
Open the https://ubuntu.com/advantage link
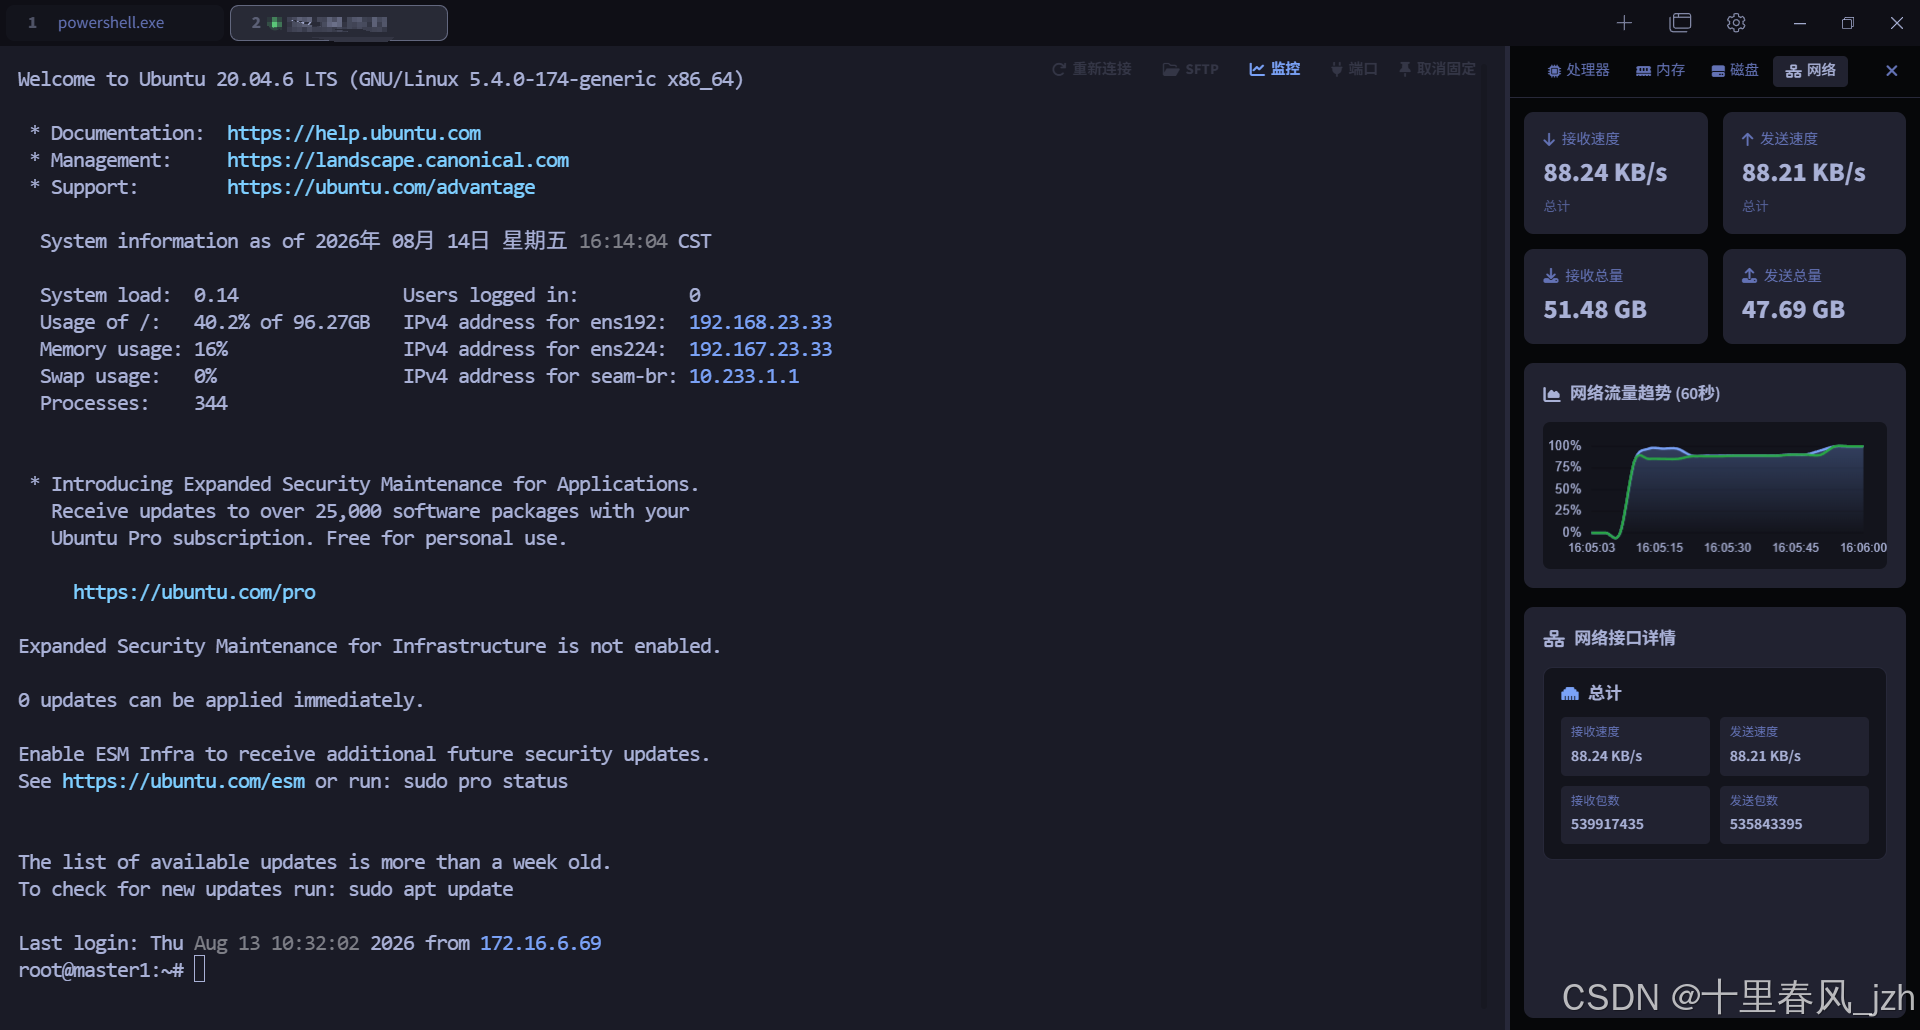[381, 187]
